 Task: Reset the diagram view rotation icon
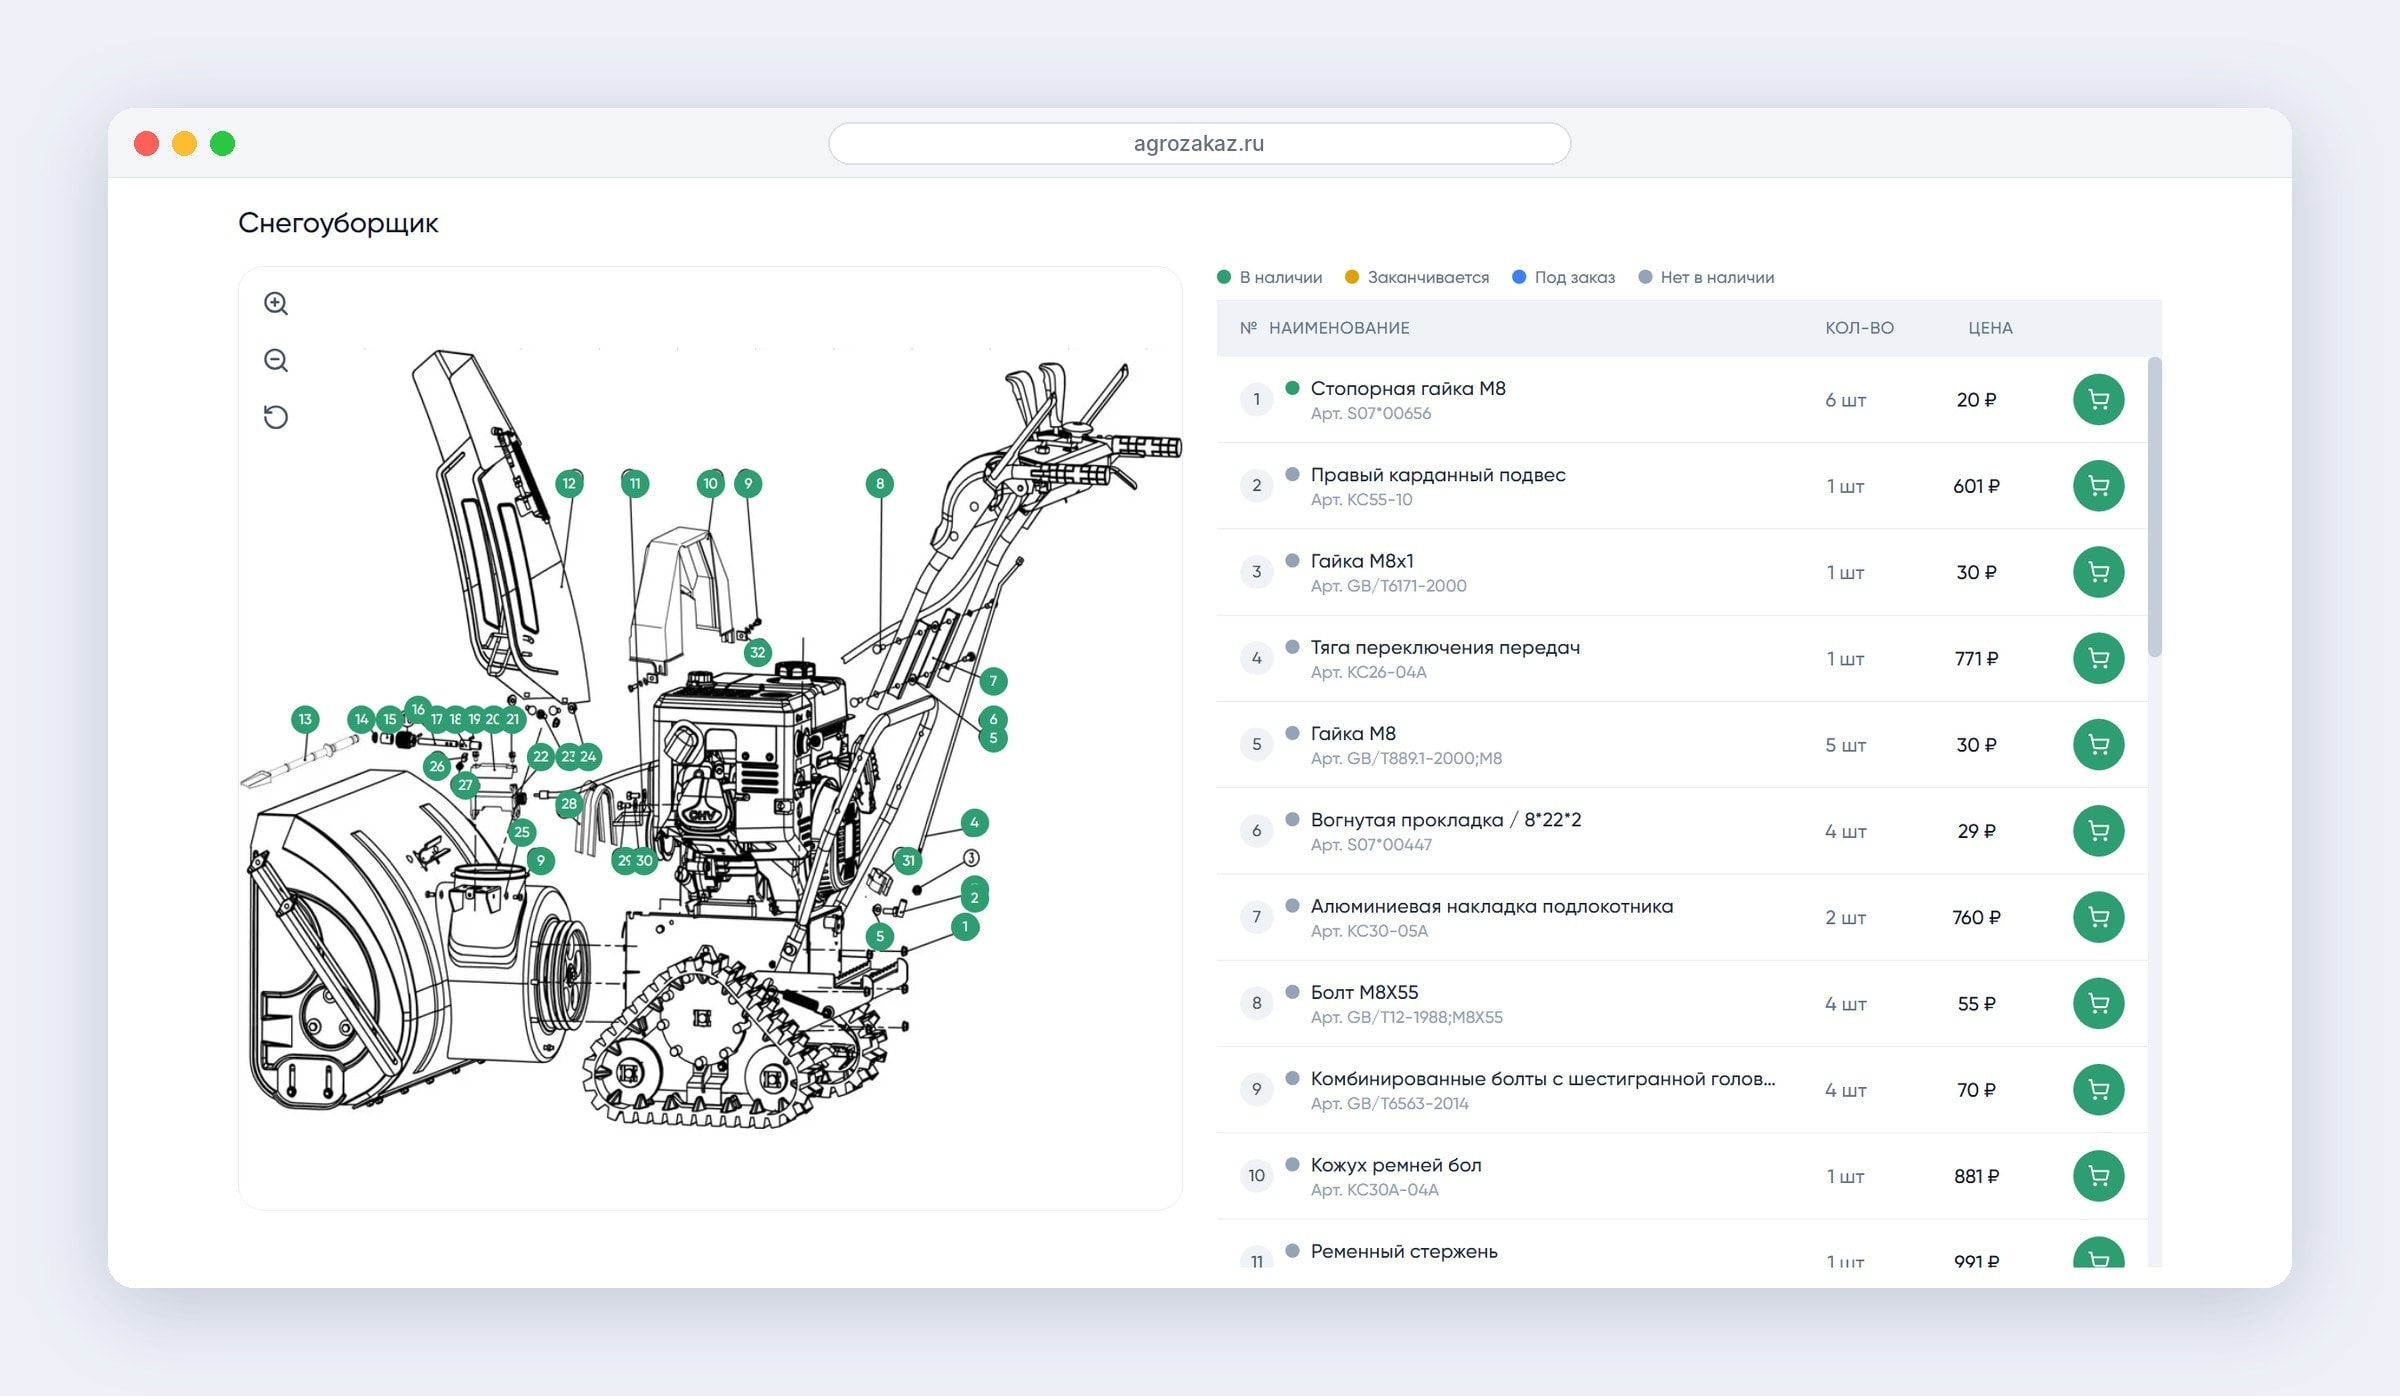[276, 417]
